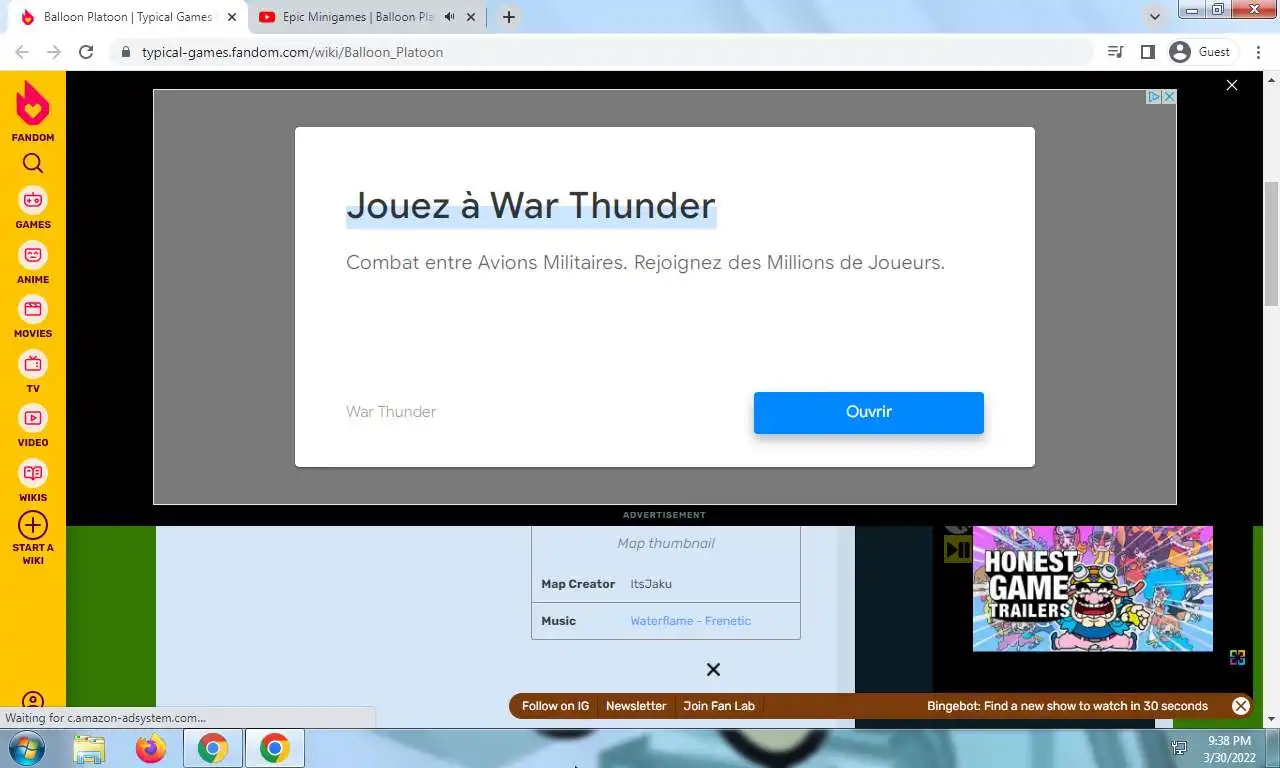Close the Epic Minigames YouTube tab
The height and width of the screenshot is (768, 1280).
(x=471, y=17)
